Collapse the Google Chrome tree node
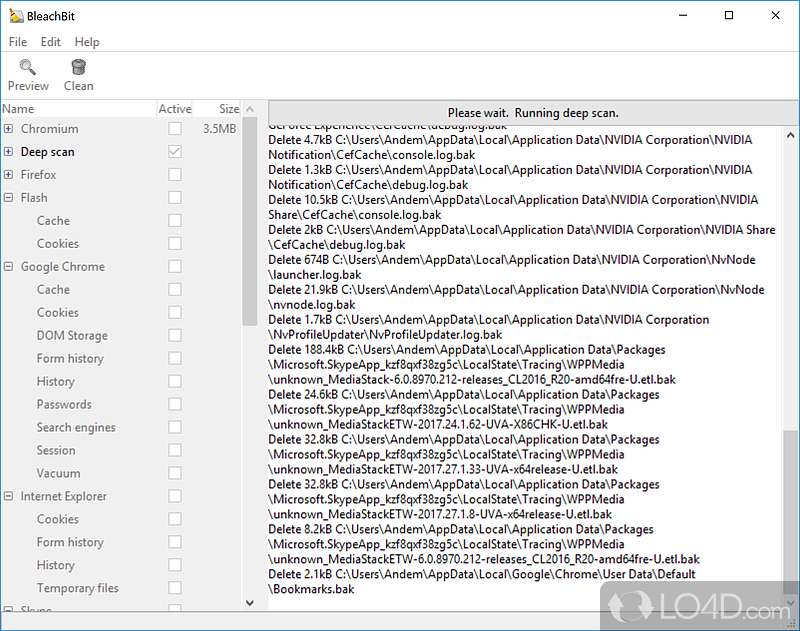 tap(8, 266)
